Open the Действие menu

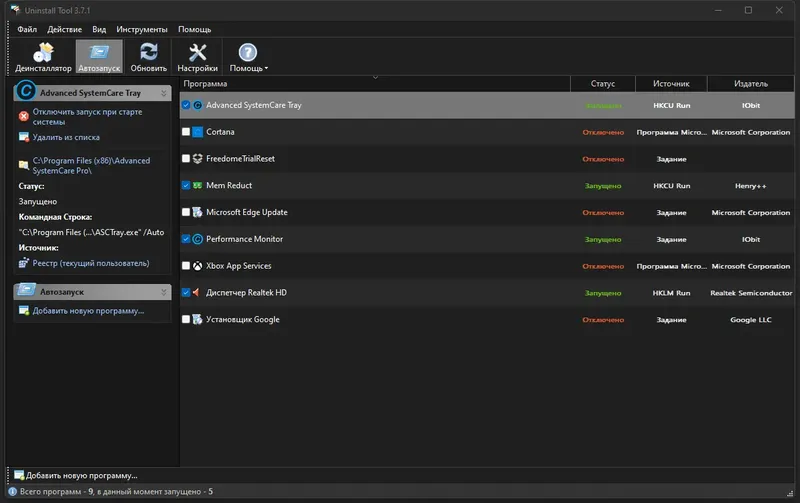point(64,30)
